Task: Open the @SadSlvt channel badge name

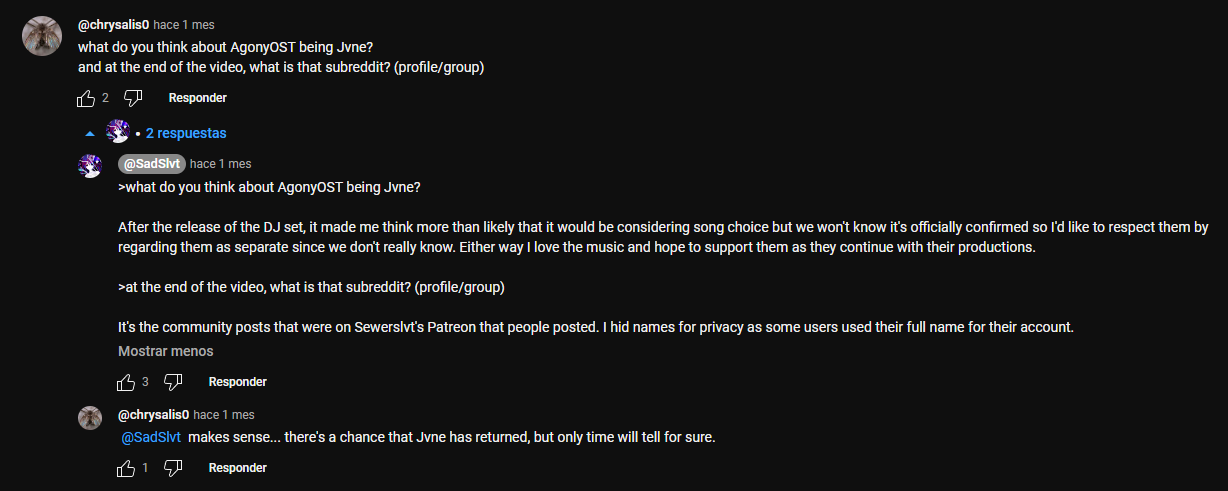Action: tap(152, 164)
